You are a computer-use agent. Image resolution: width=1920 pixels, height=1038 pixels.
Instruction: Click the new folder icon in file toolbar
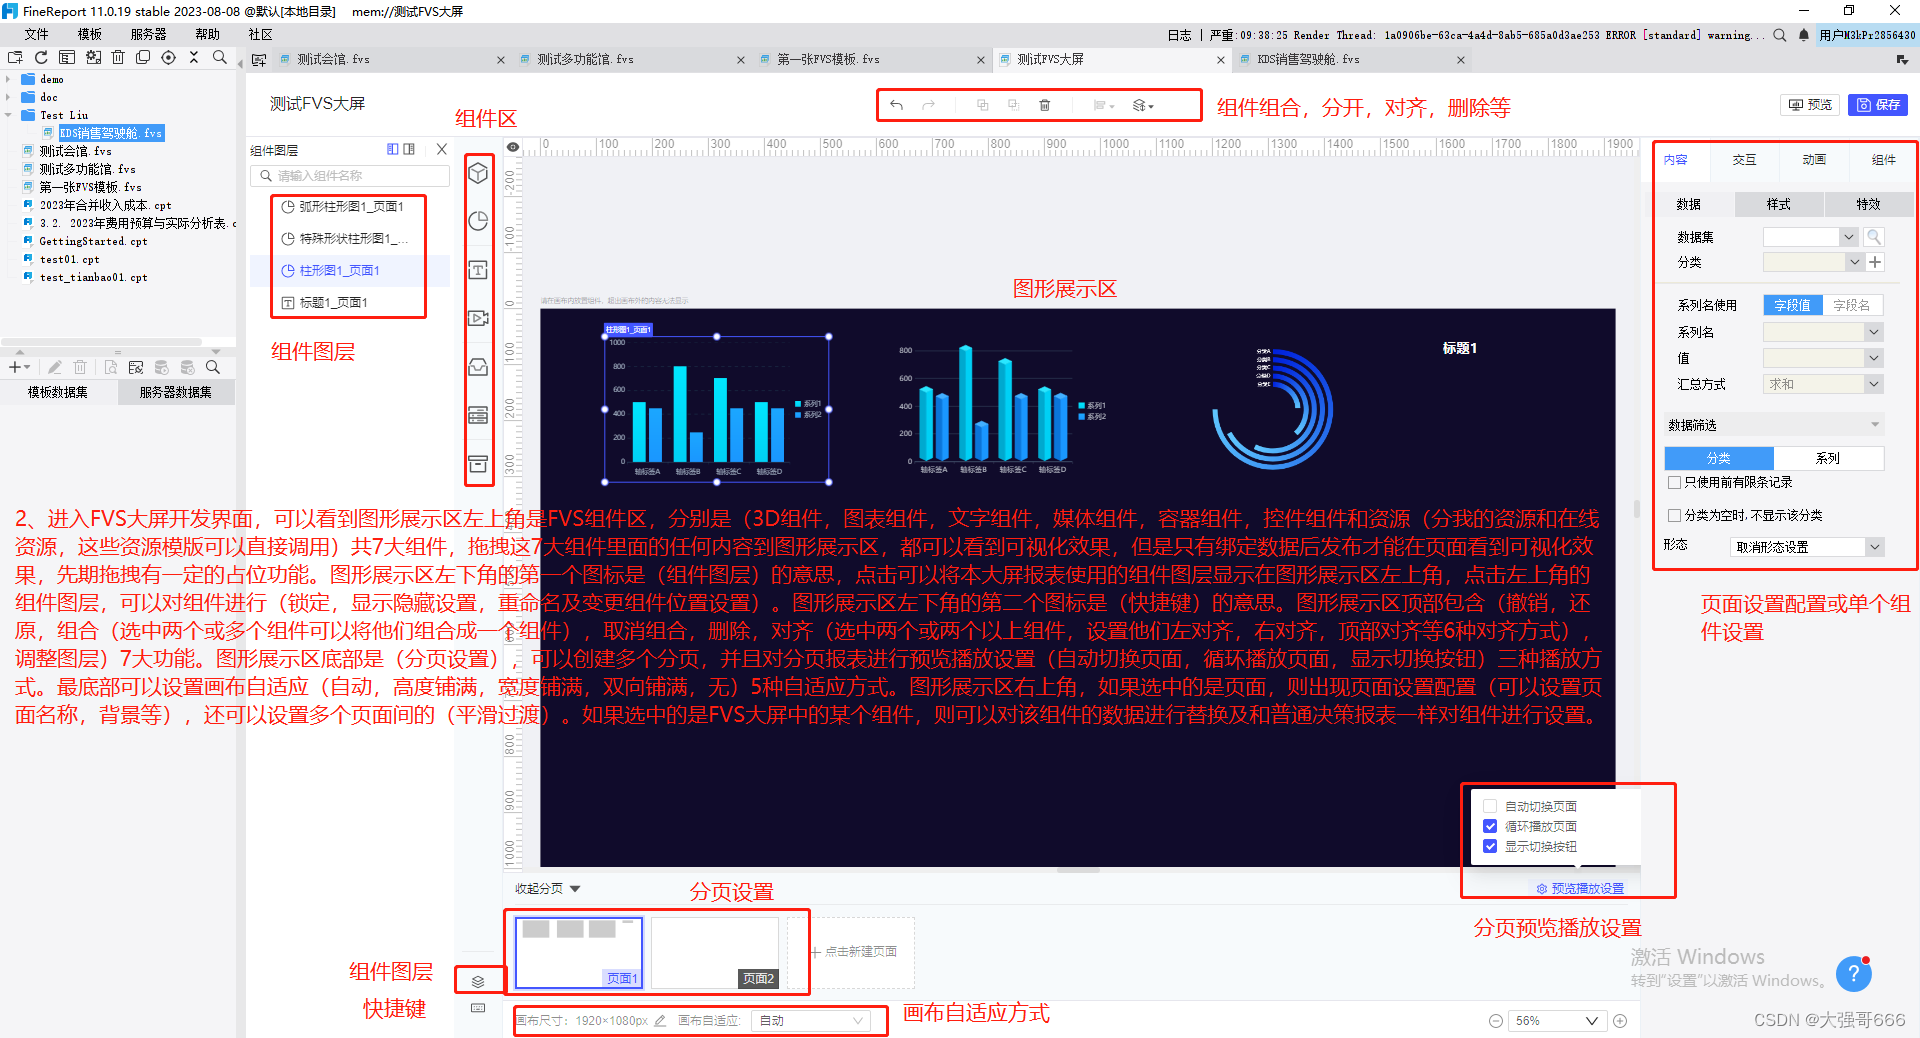(15, 58)
